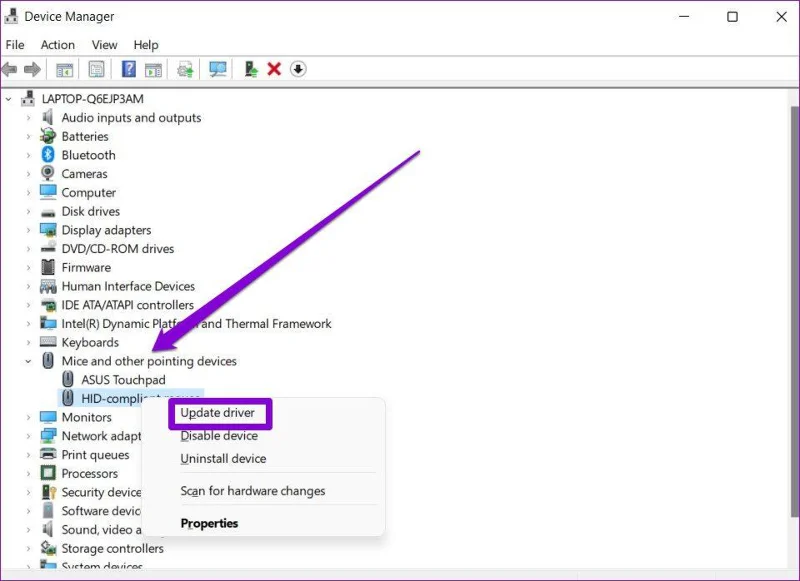The width and height of the screenshot is (800, 581).
Task: Expand the Monitors node arrow
Action: (x=29, y=417)
